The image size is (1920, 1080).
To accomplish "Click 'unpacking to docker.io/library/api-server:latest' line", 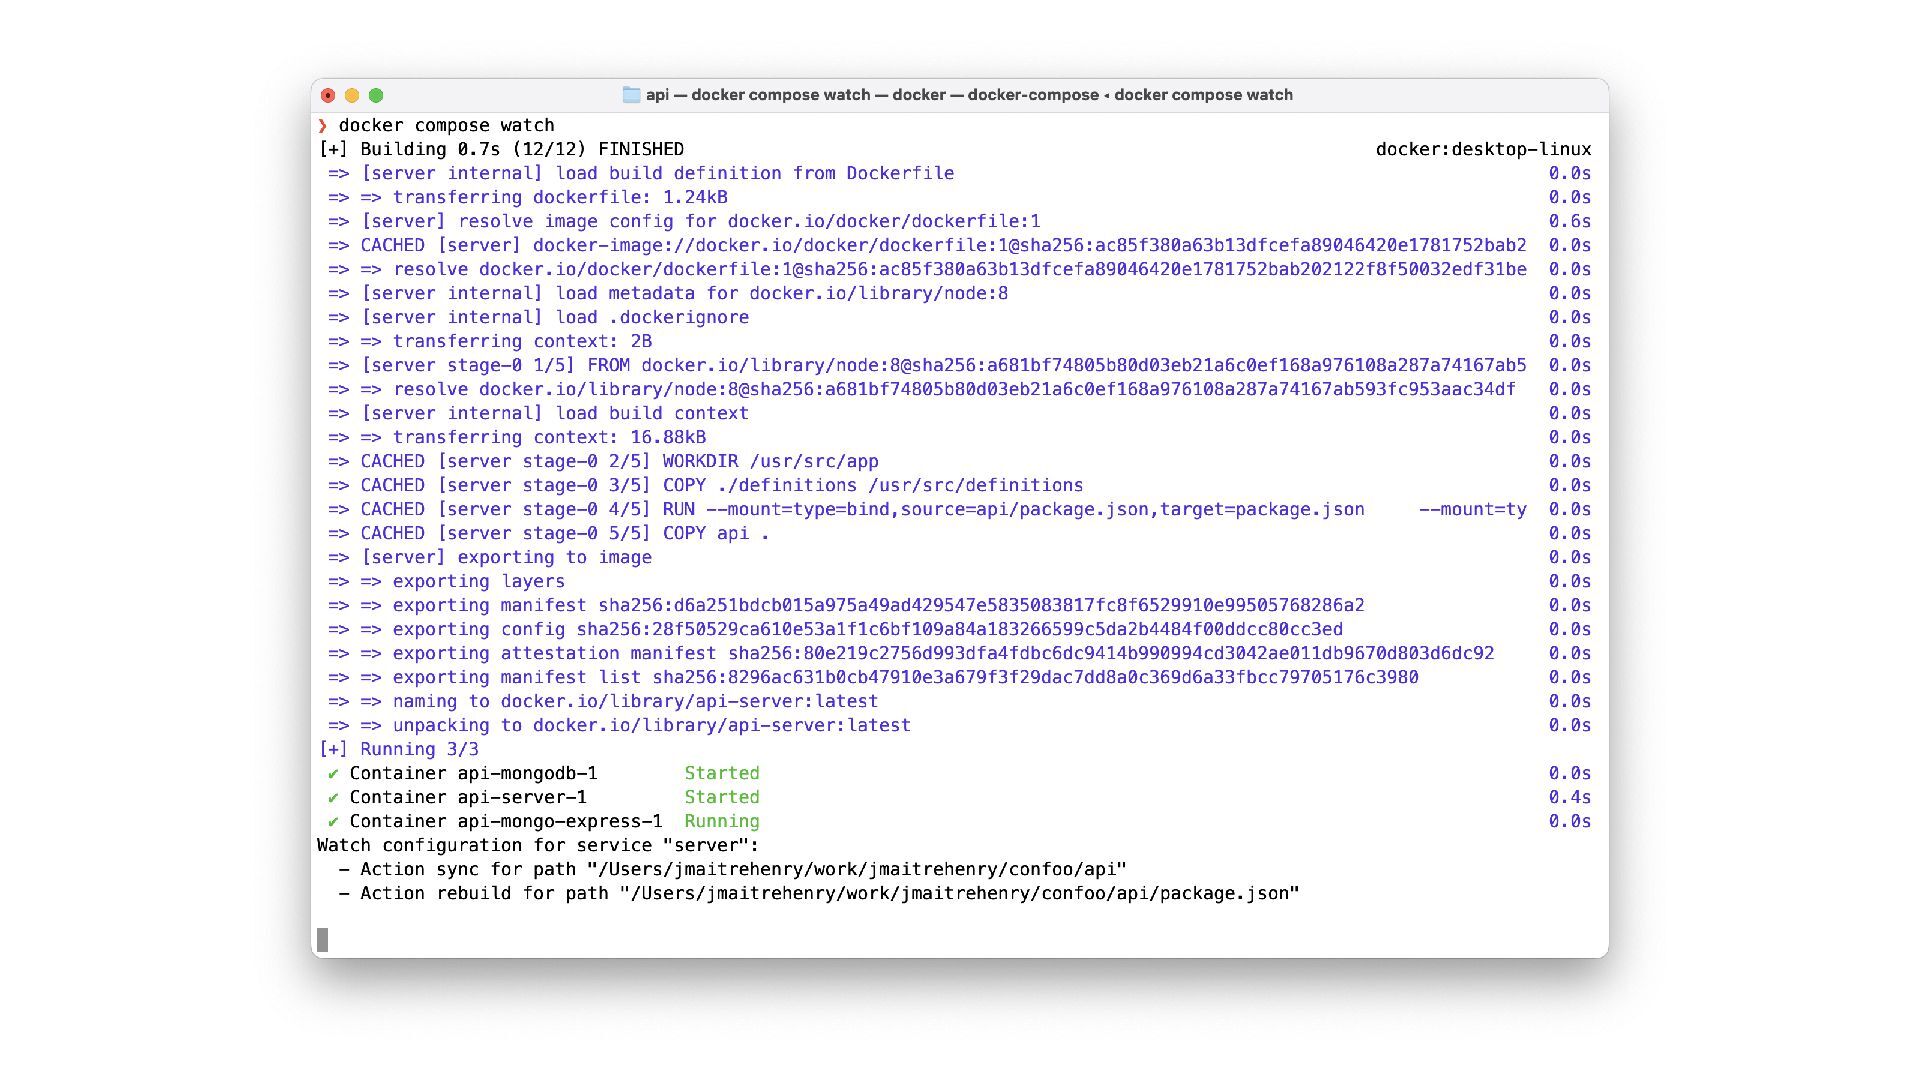I will (x=619, y=725).
